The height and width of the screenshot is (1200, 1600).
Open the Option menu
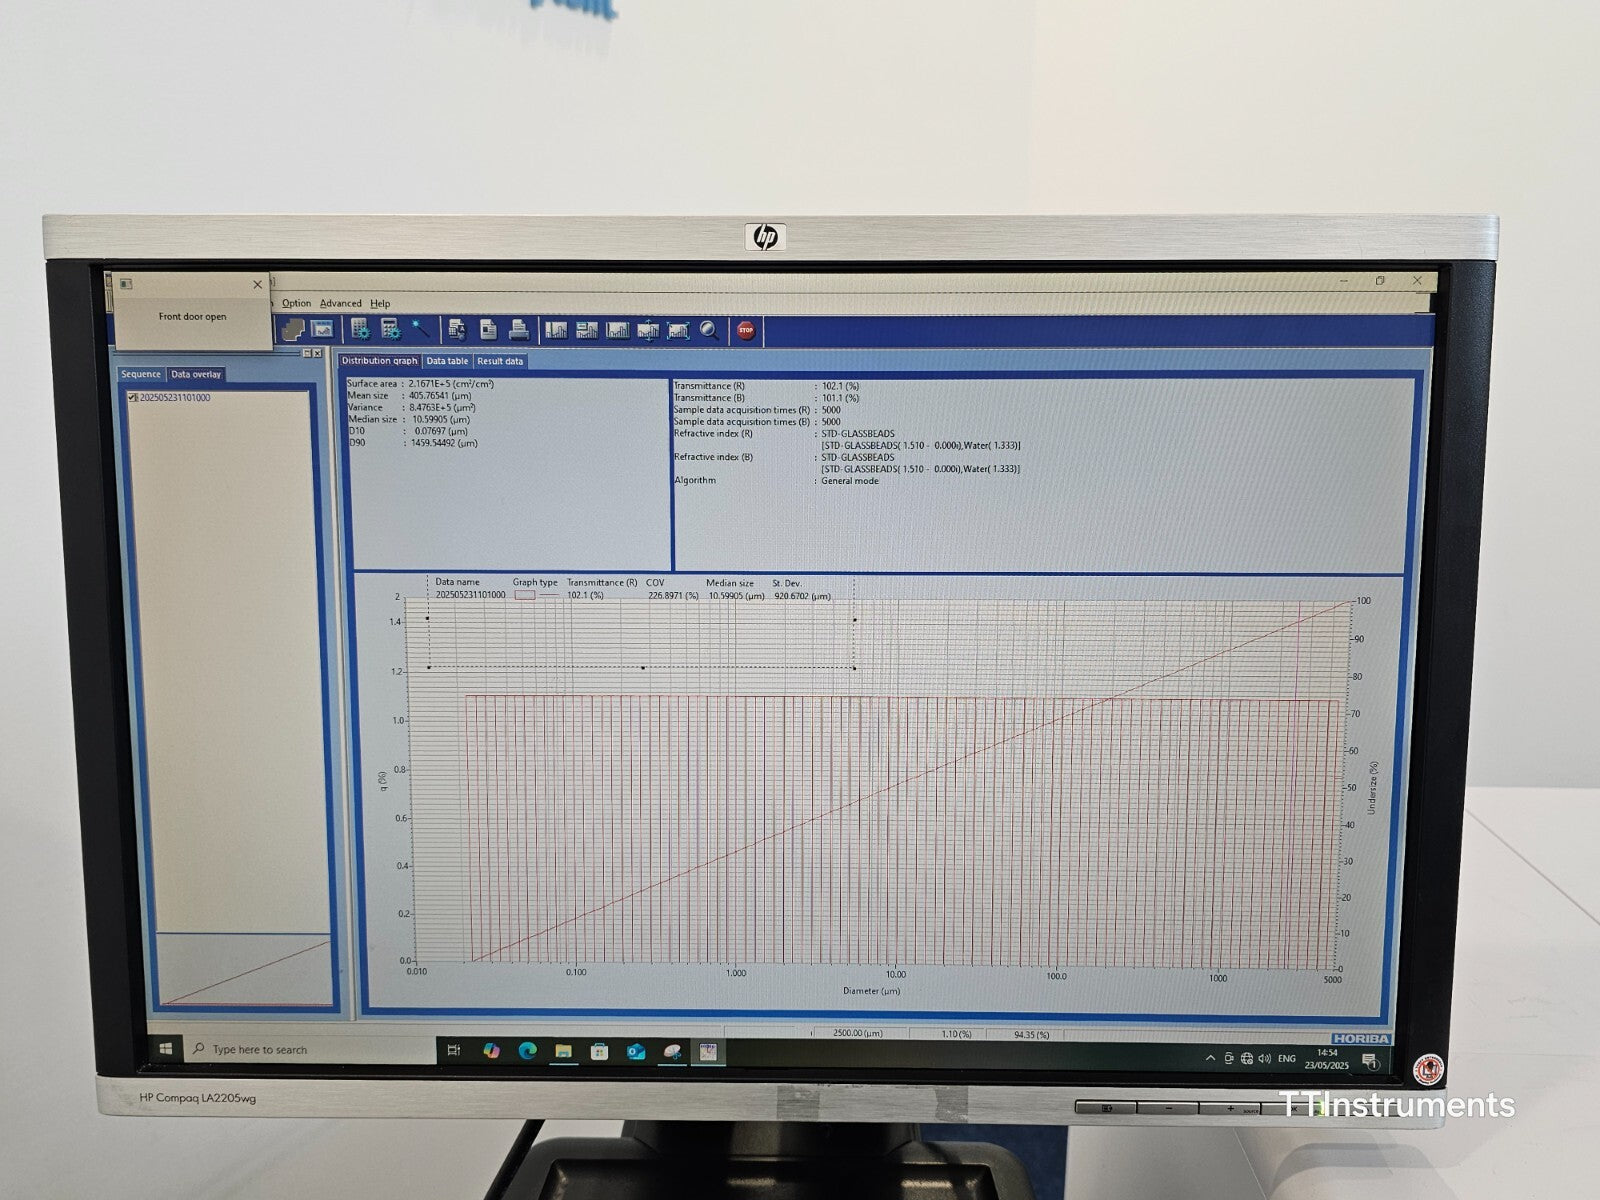[296, 303]
